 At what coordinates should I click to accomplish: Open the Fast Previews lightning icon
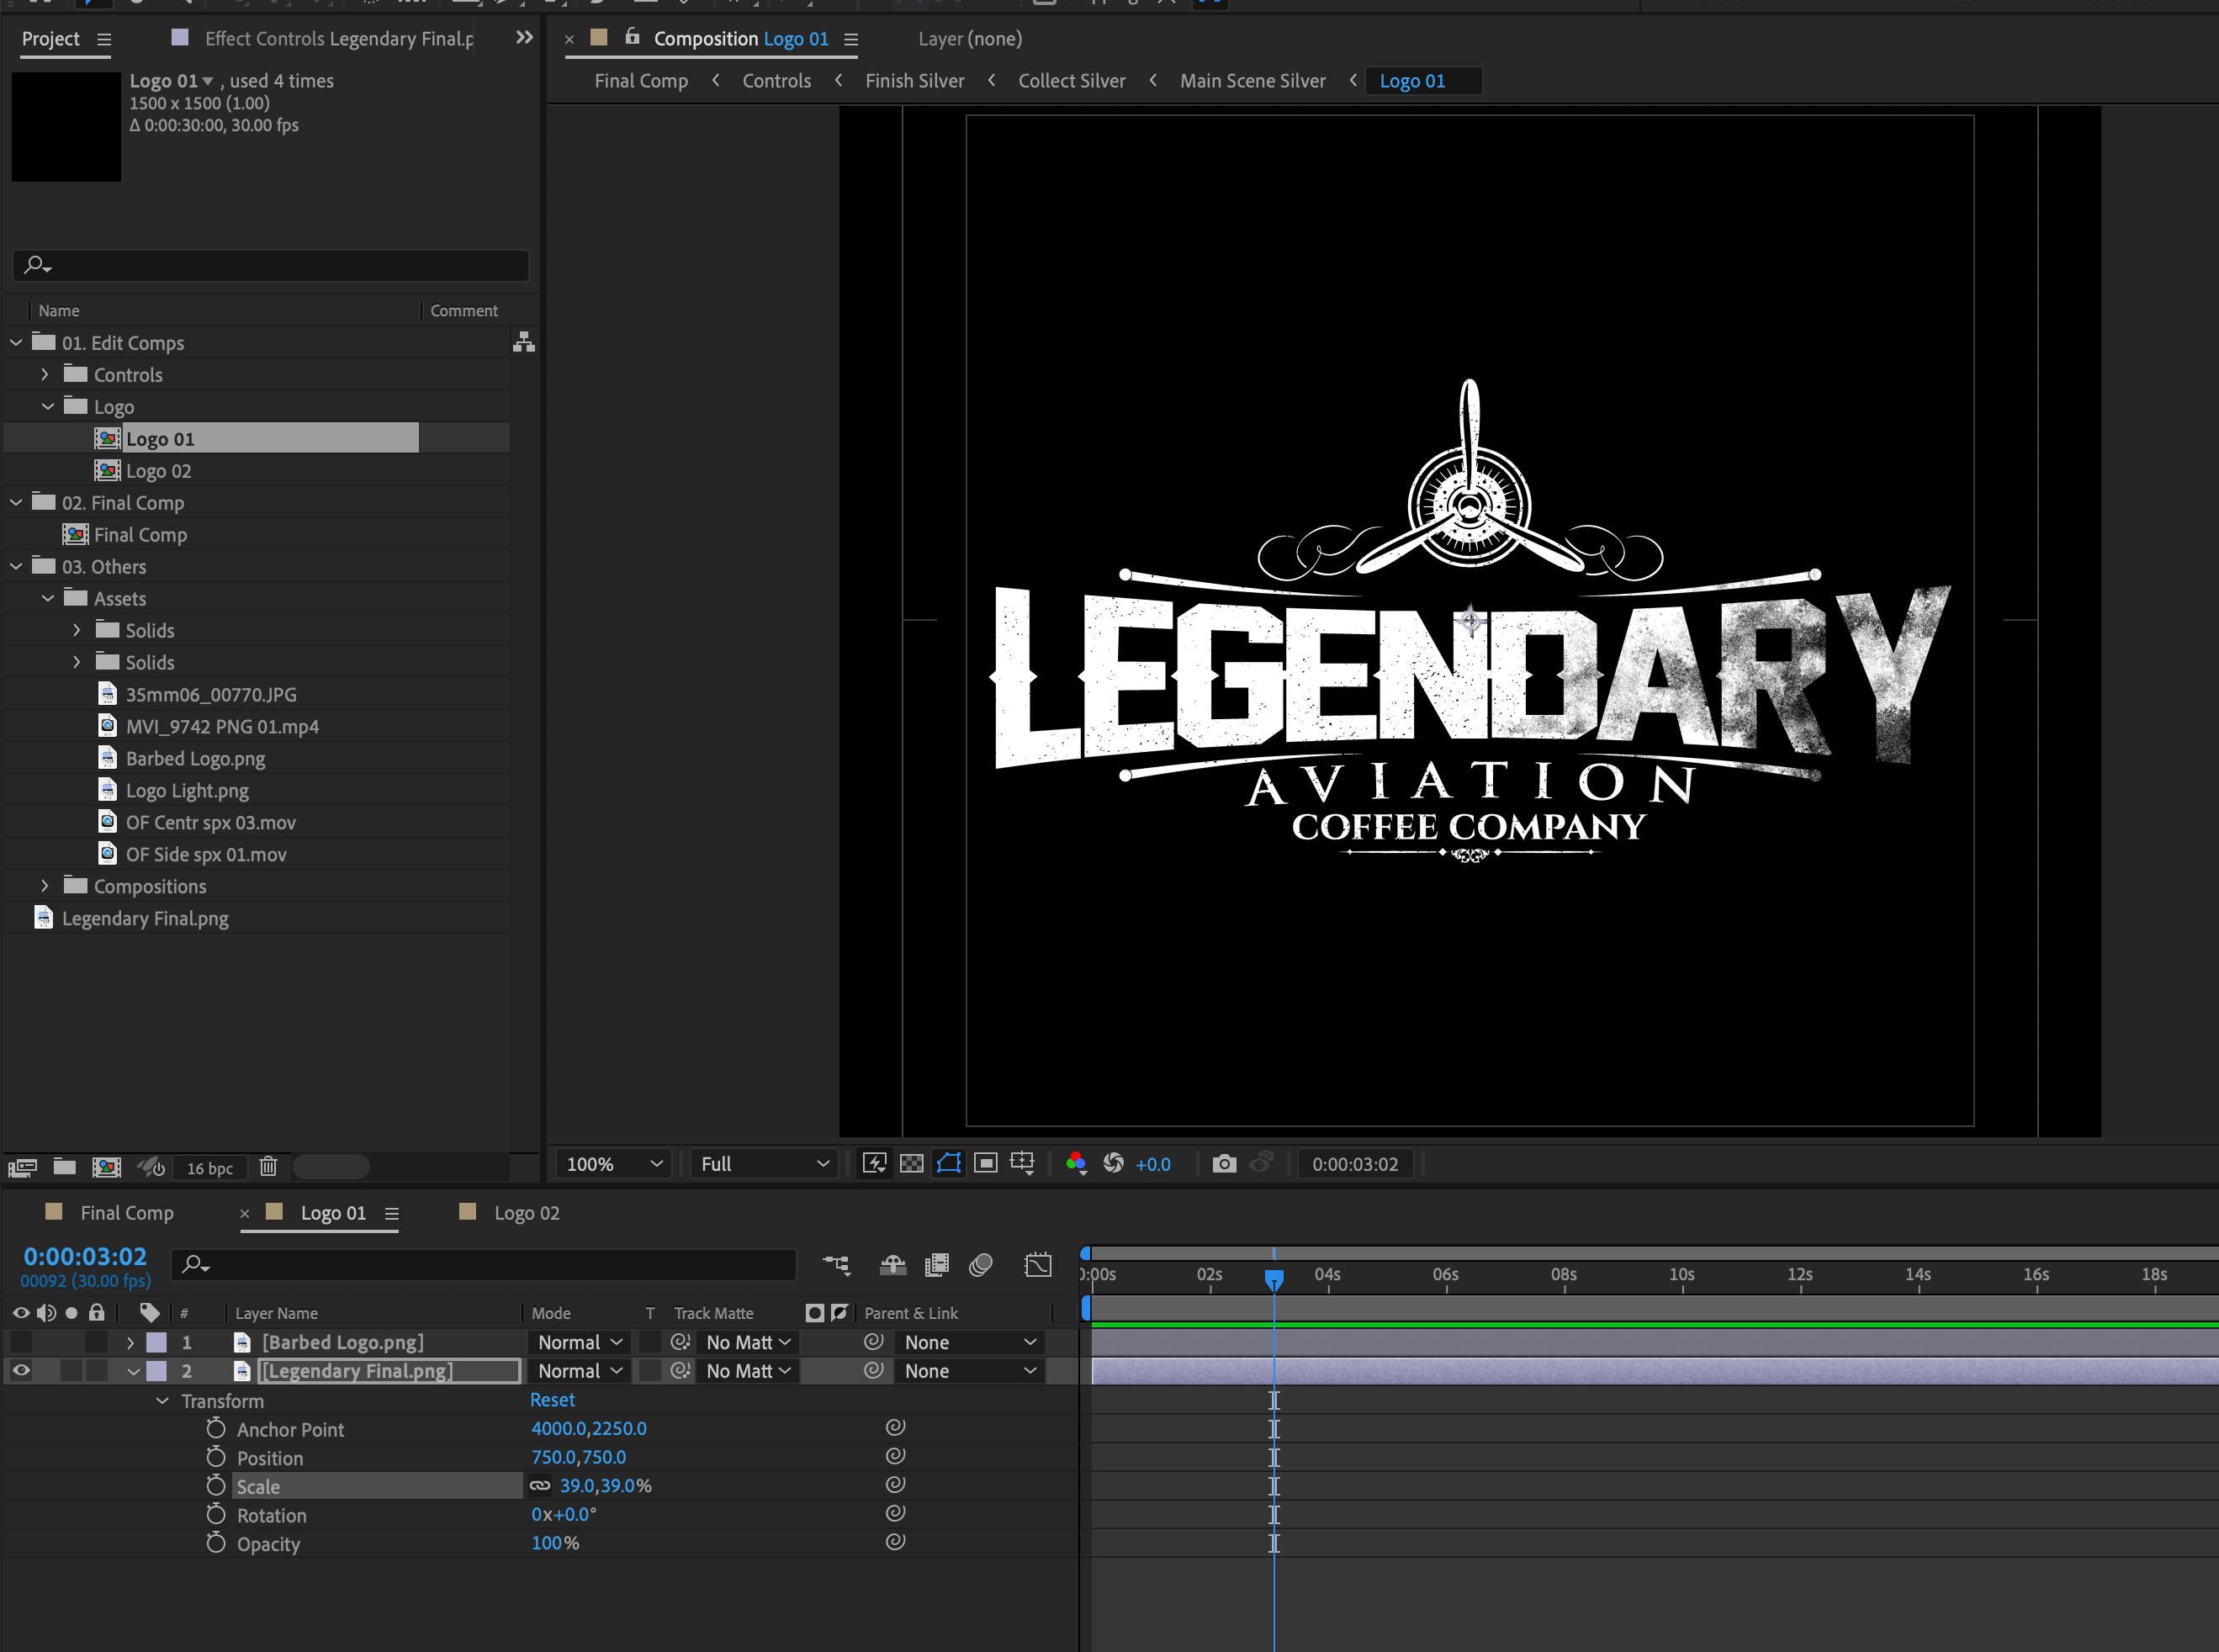pyautogui.click(x=875, y=1163)
